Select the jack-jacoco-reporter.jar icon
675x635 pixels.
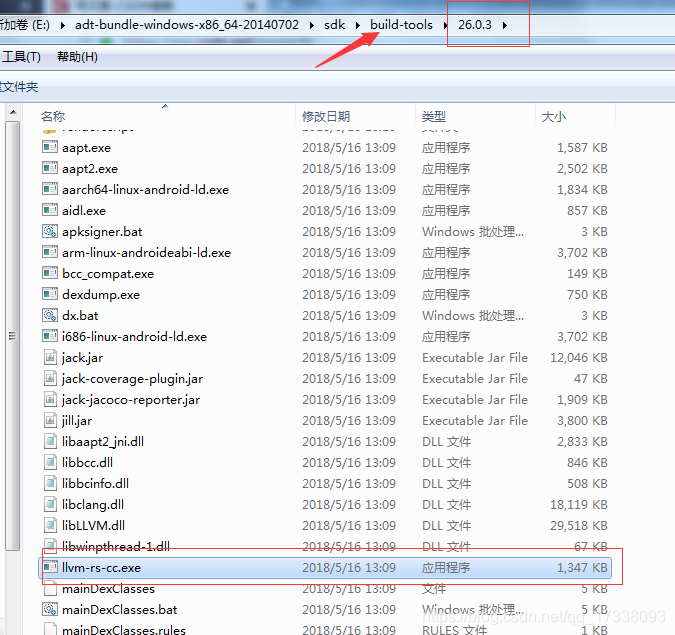coord(50,400)
